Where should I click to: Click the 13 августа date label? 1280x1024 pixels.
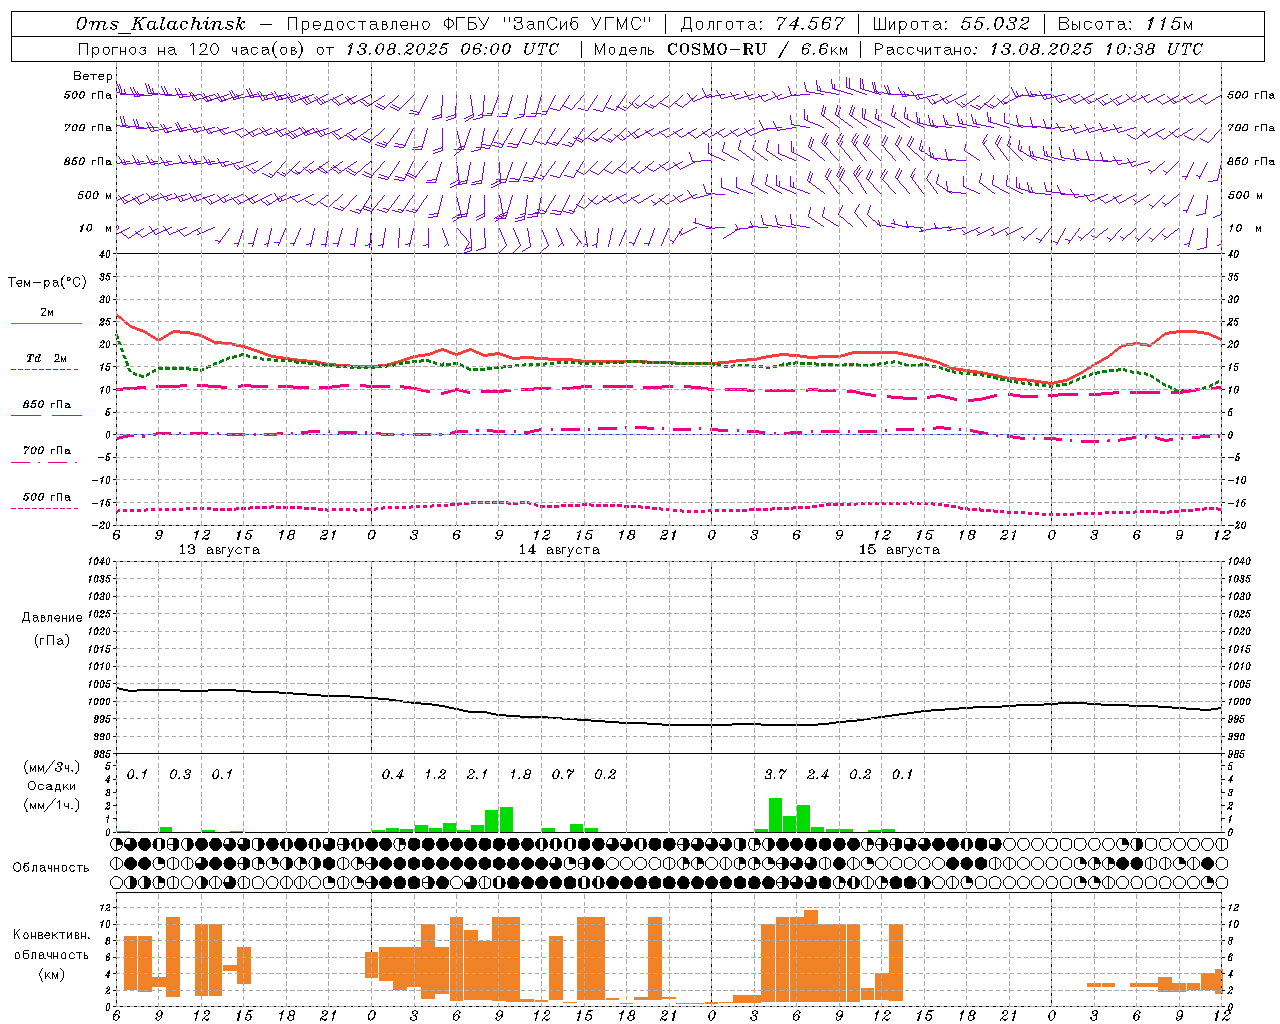219,550
